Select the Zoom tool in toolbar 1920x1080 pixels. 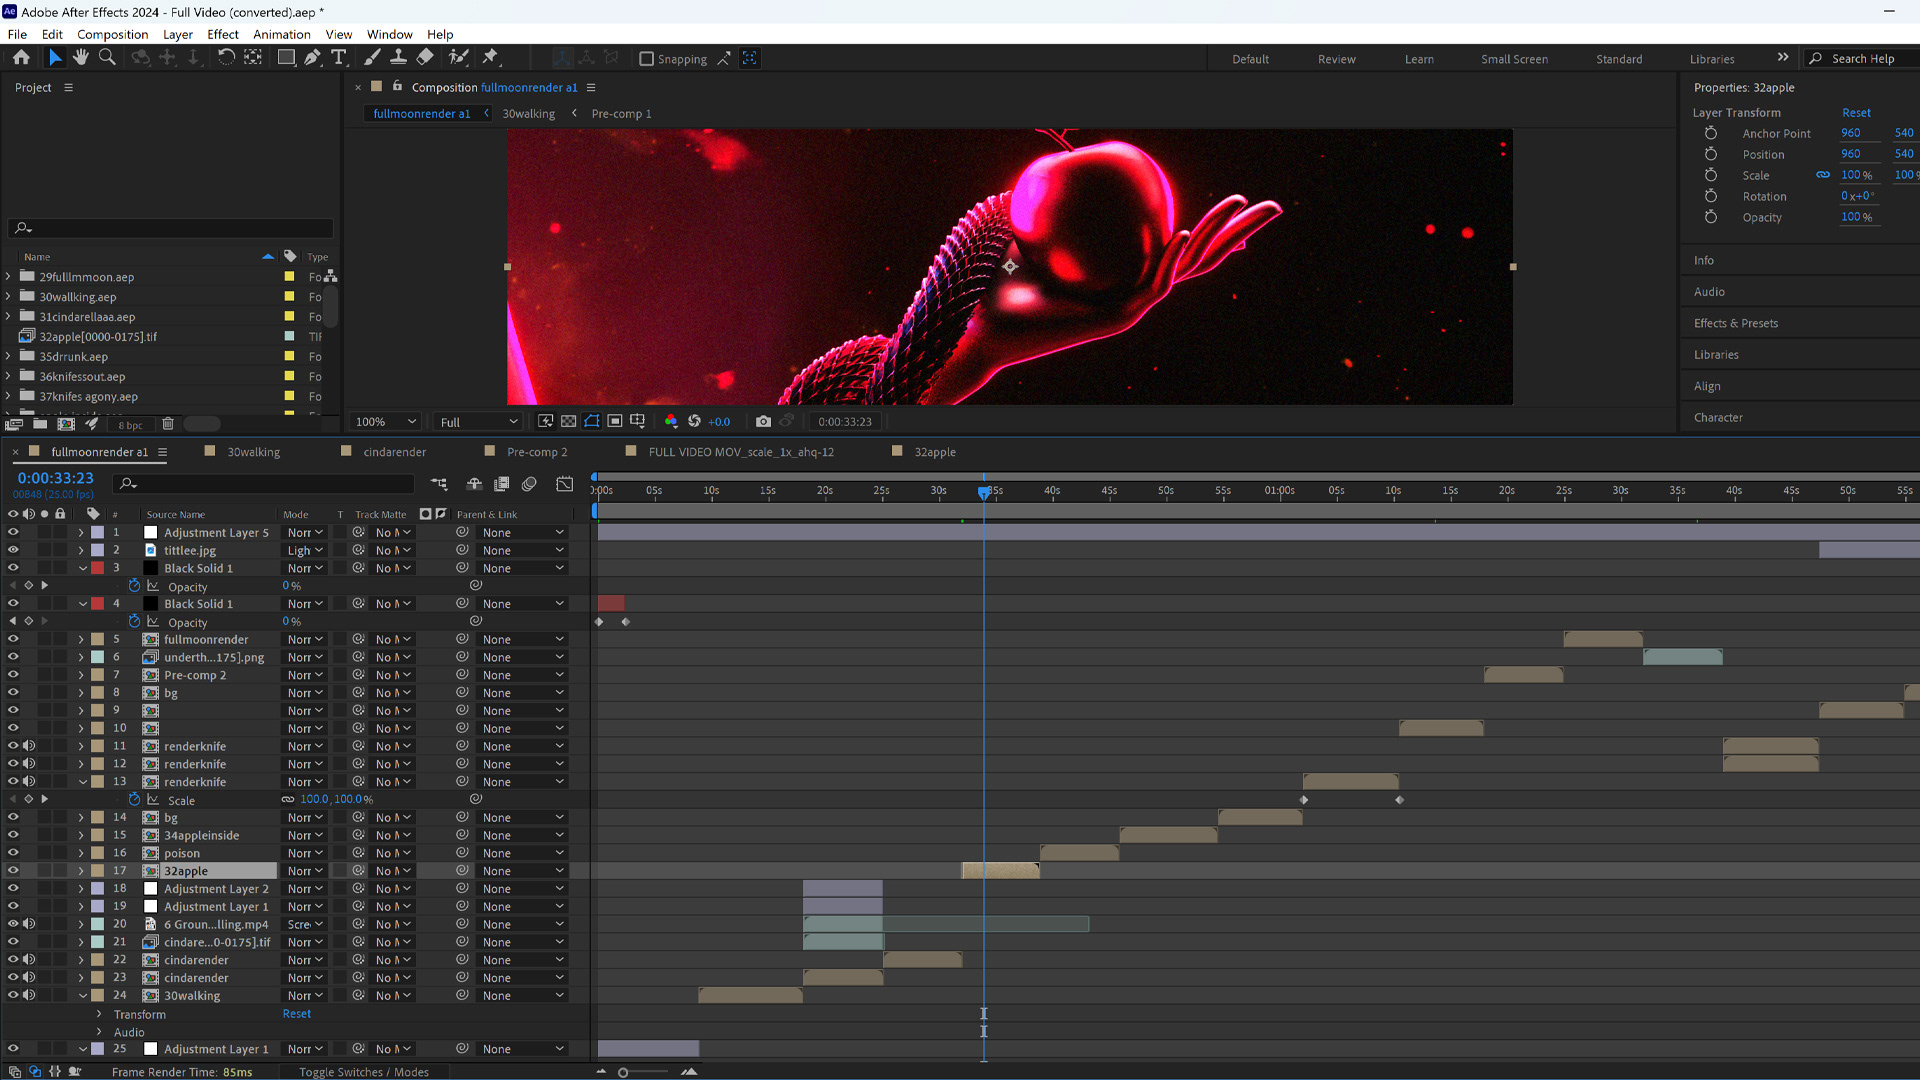[107, 58]
